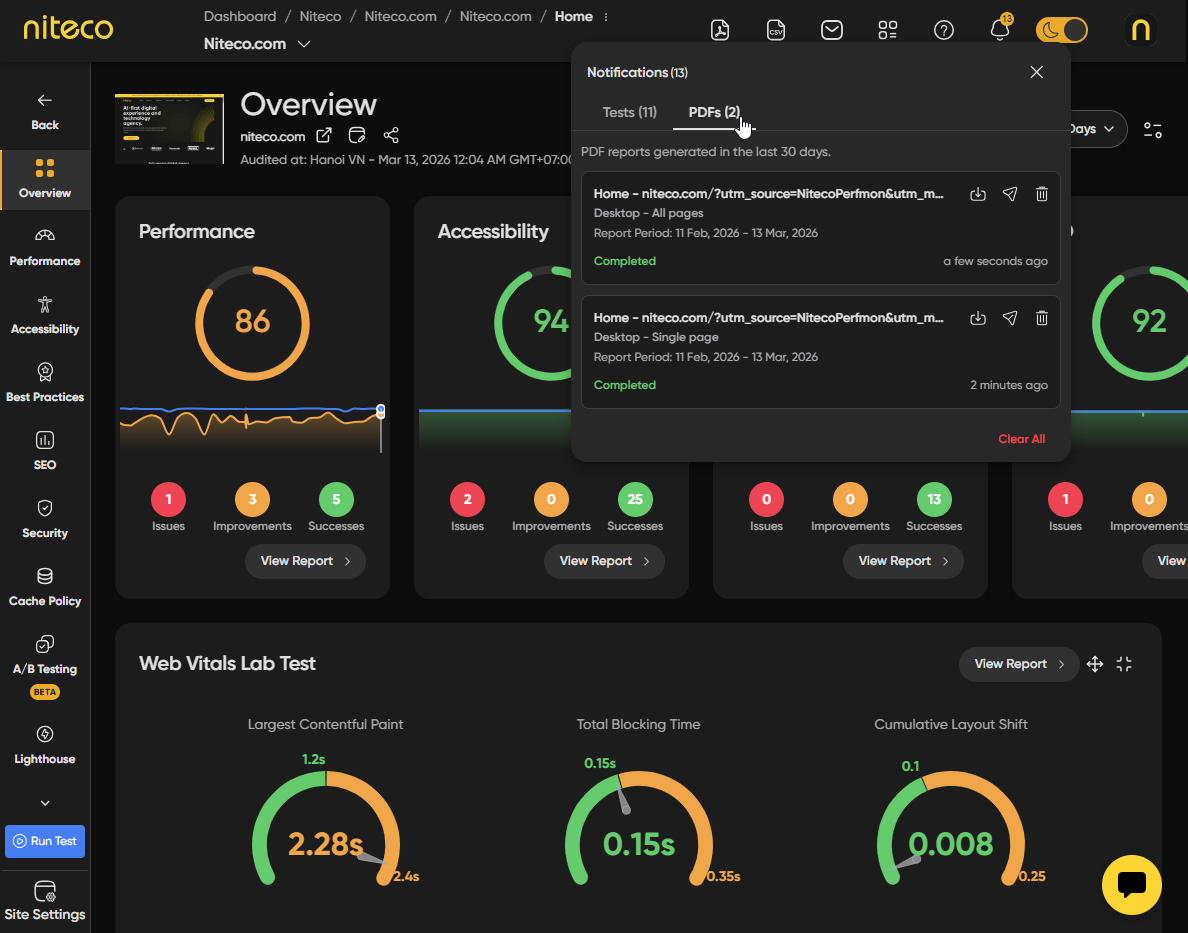This screenshot has width=1188, height=933.
Task: Click the niteco.com site thumbnail
Action: click(170, 129)
